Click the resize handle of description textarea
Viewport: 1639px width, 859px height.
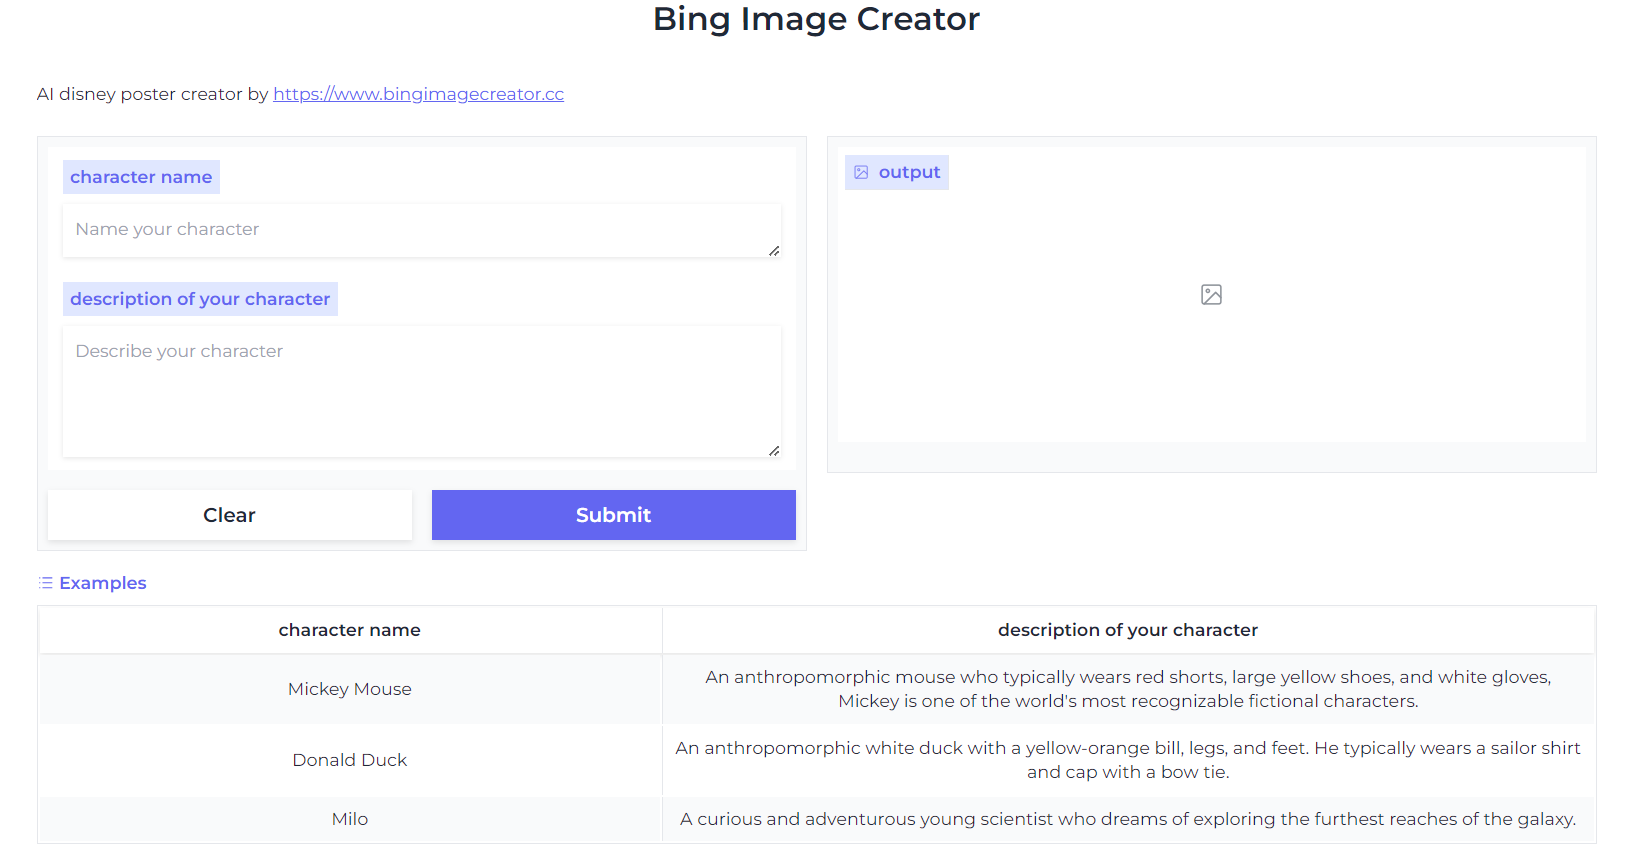pos(774,451)
